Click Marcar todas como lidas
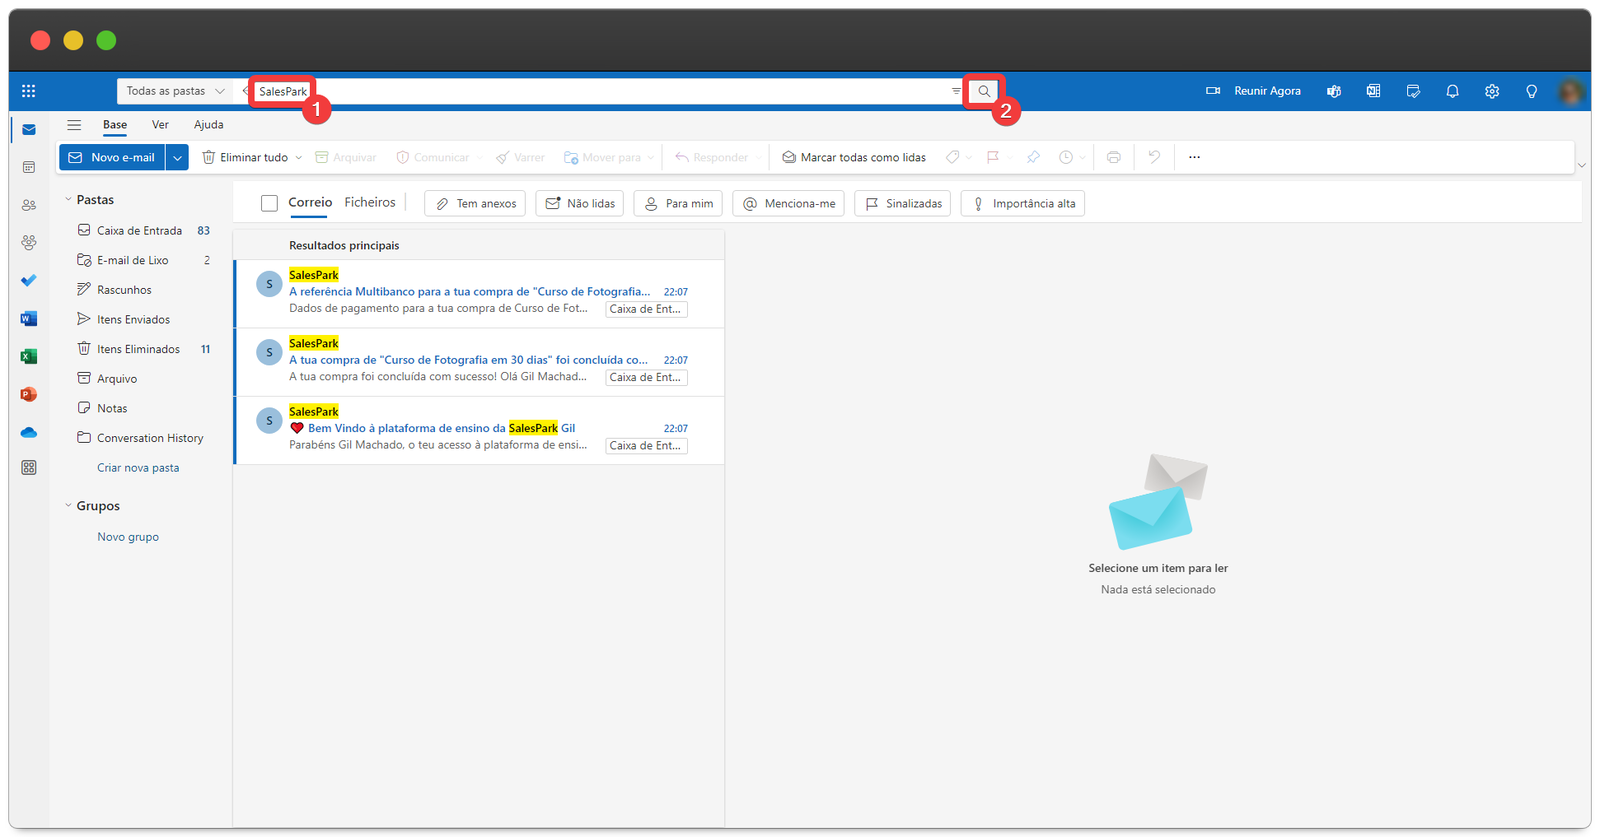This screenshot has height=837, width=1600. click(853, 157)
